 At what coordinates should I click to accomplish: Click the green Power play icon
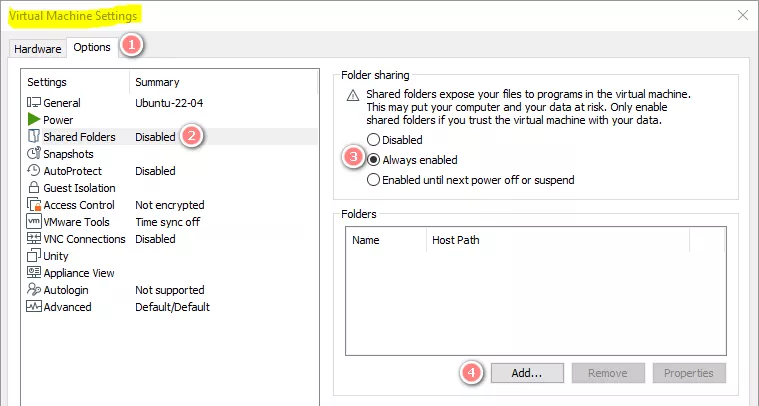coord(34,120)
